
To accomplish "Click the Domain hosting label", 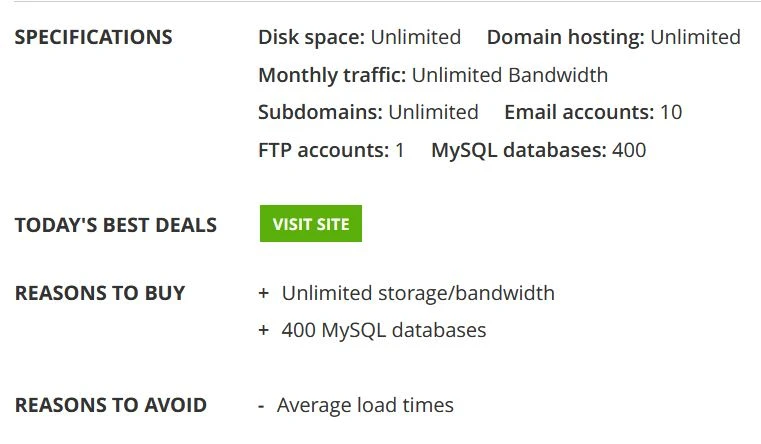I will point(566,37).
